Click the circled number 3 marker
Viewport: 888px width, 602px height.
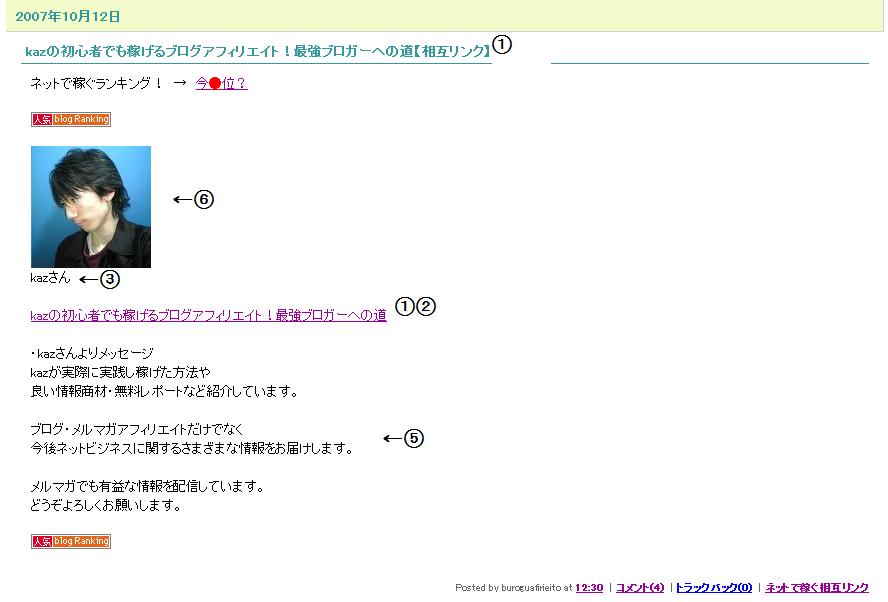(x=110, y=279)
